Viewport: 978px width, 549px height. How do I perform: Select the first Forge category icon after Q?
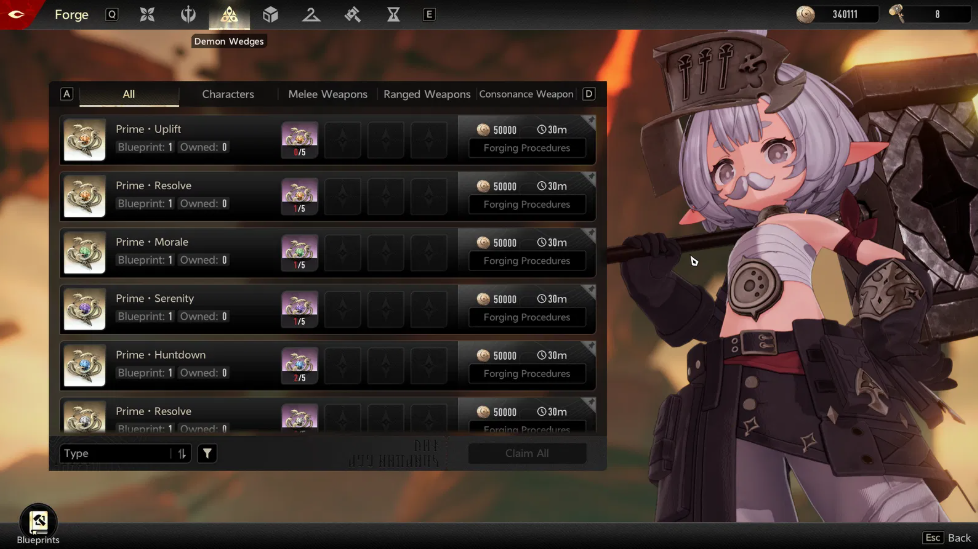pos(147,14)
